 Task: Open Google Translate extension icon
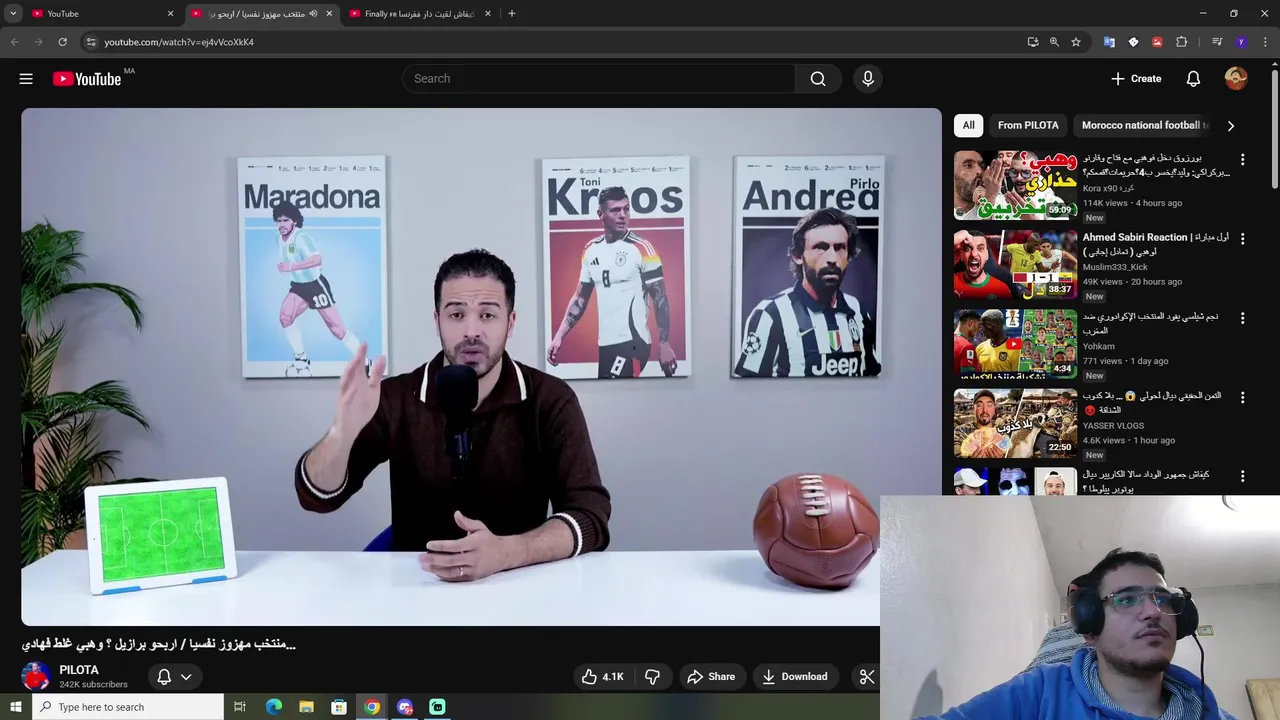[1109, 42]
